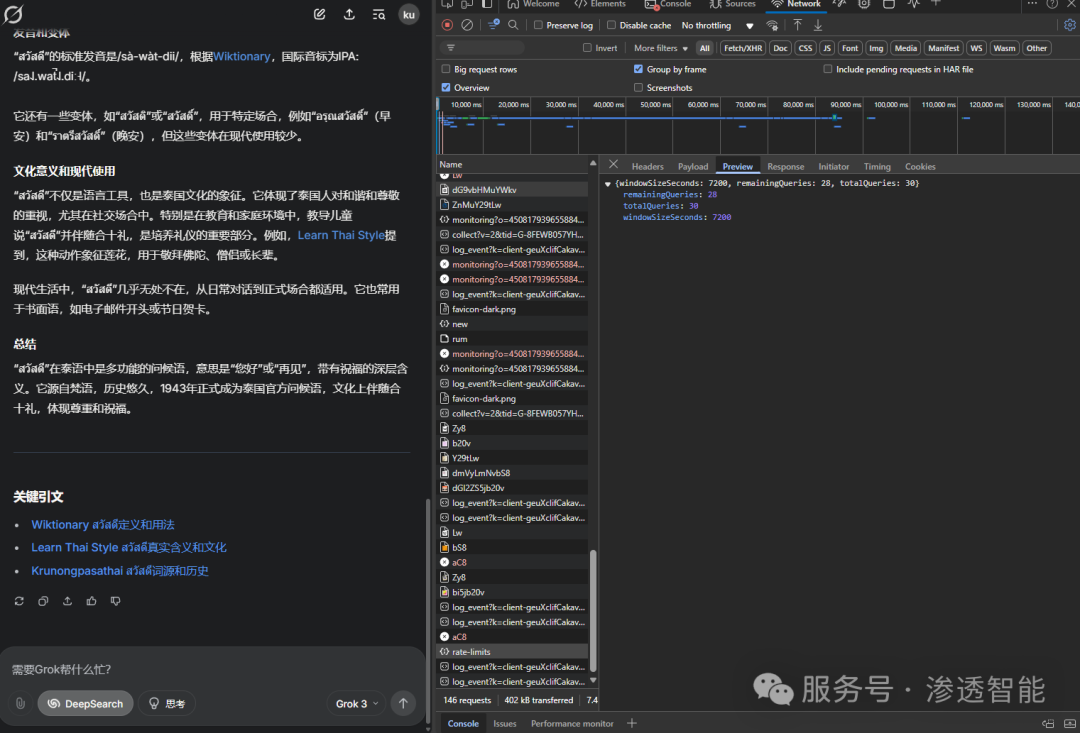Screen dimensions: 1080x733
Task: Send the message with the arrow button
Action: point(404,703)
